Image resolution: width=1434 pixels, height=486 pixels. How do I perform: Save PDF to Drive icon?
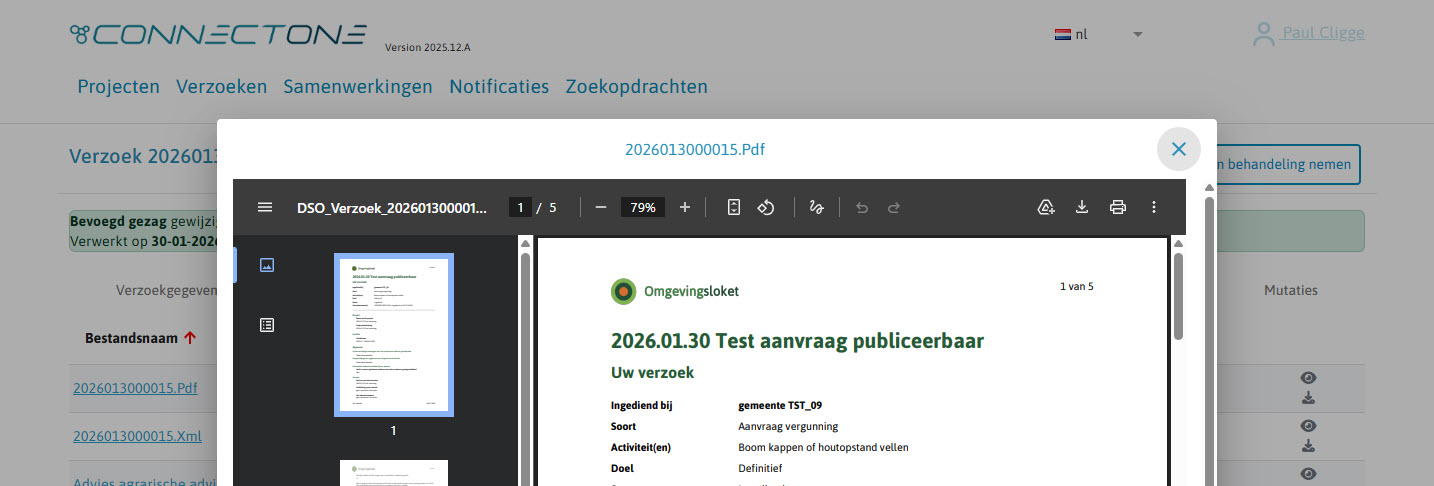[1046, 207]
